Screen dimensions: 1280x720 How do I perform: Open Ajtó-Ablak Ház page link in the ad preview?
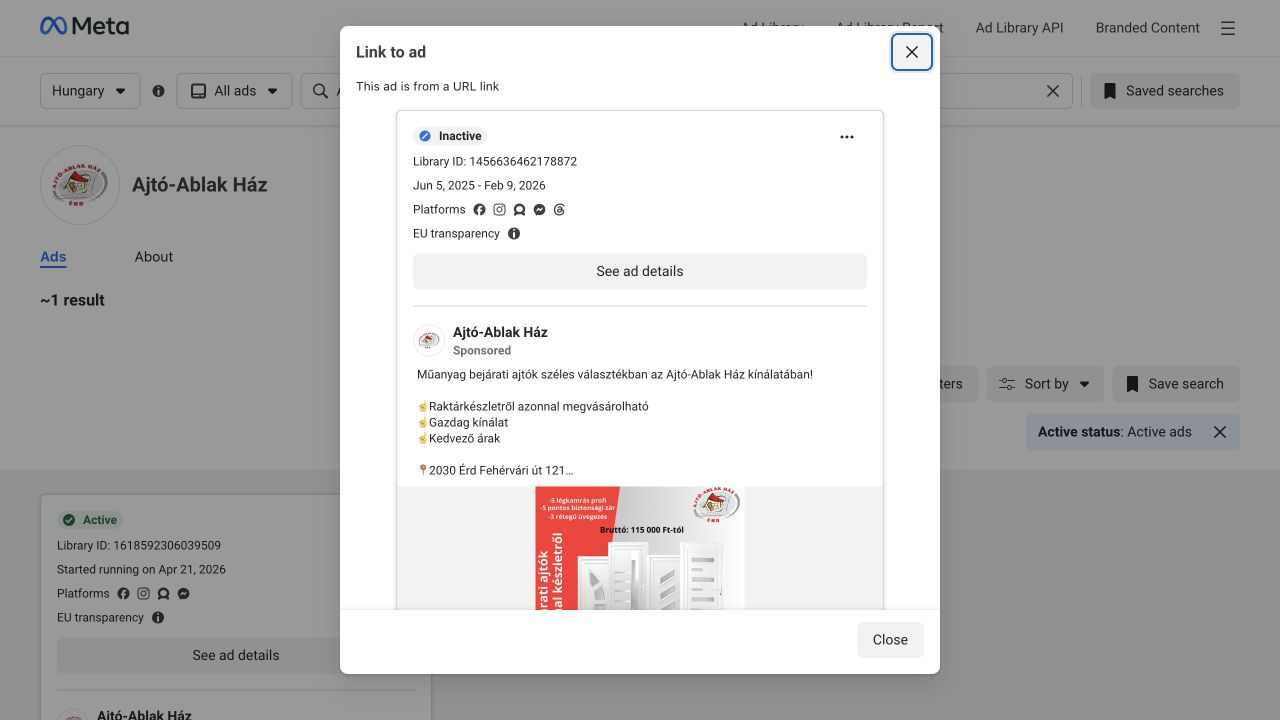(500, 332)
